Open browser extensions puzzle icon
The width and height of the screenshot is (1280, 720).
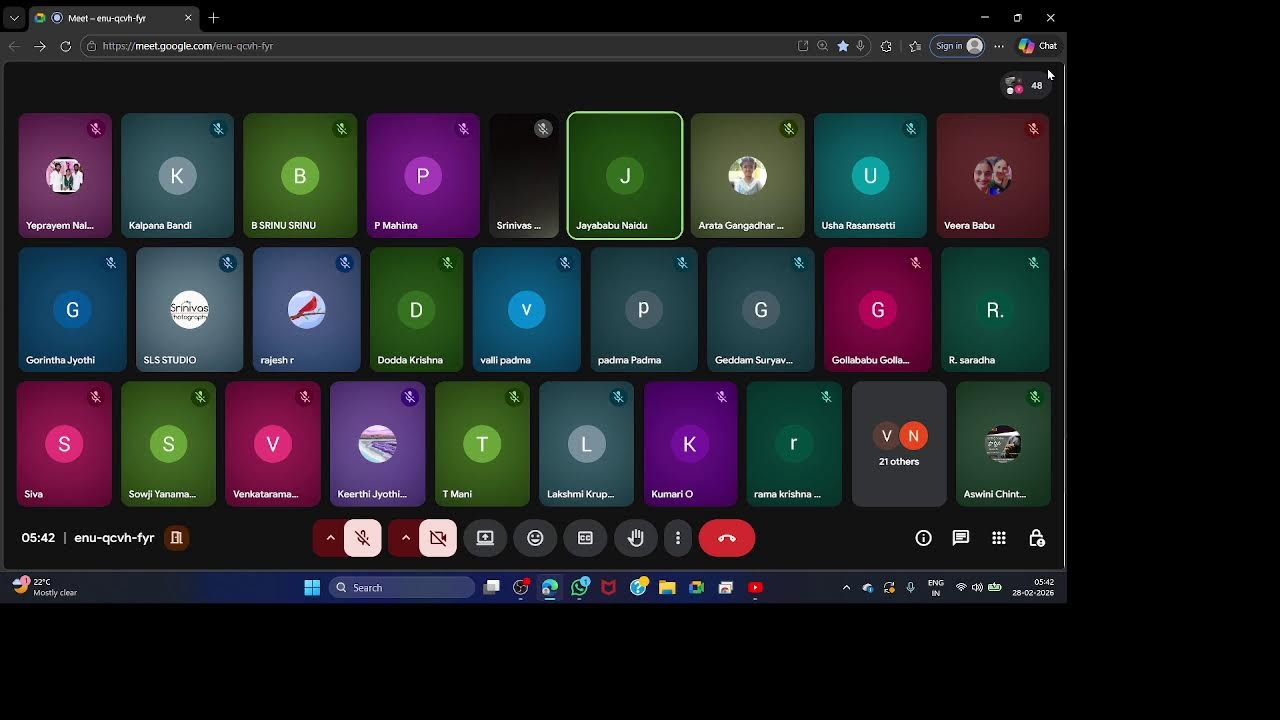(x=886, y=46)
